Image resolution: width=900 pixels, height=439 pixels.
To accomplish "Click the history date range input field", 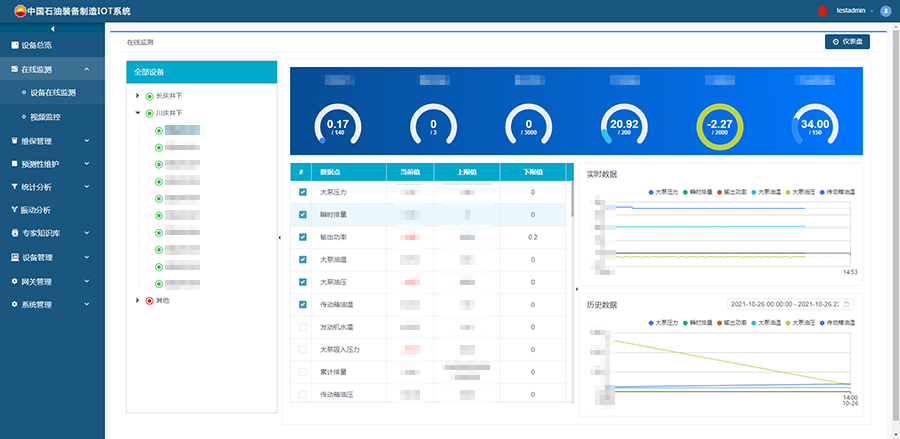I will point(790,304).
